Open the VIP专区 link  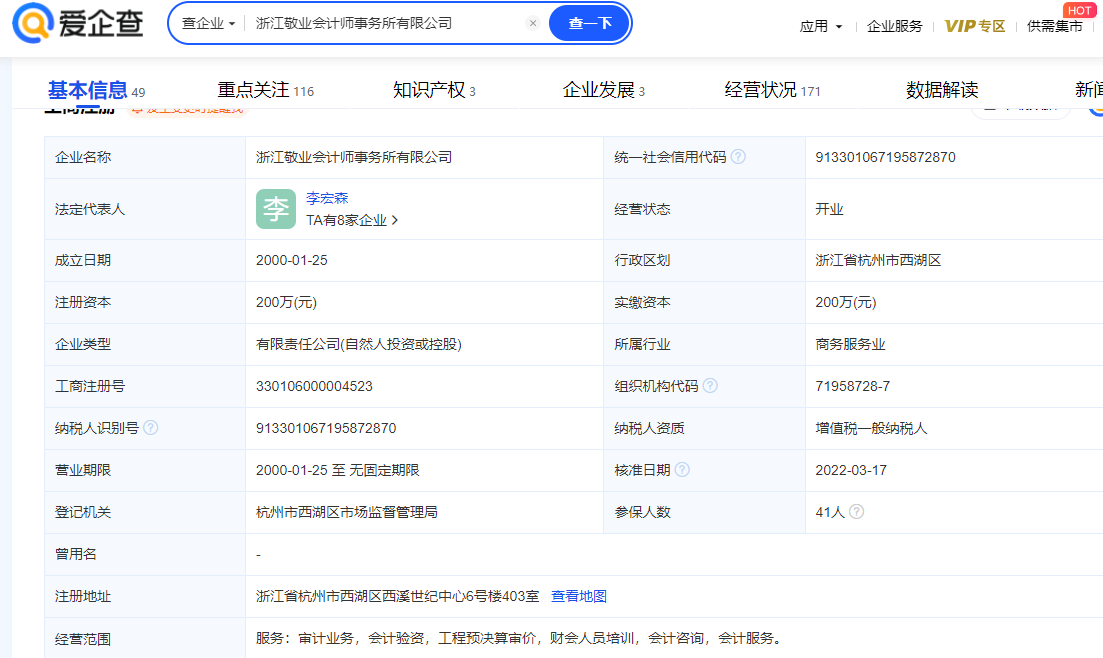point(975,26)
